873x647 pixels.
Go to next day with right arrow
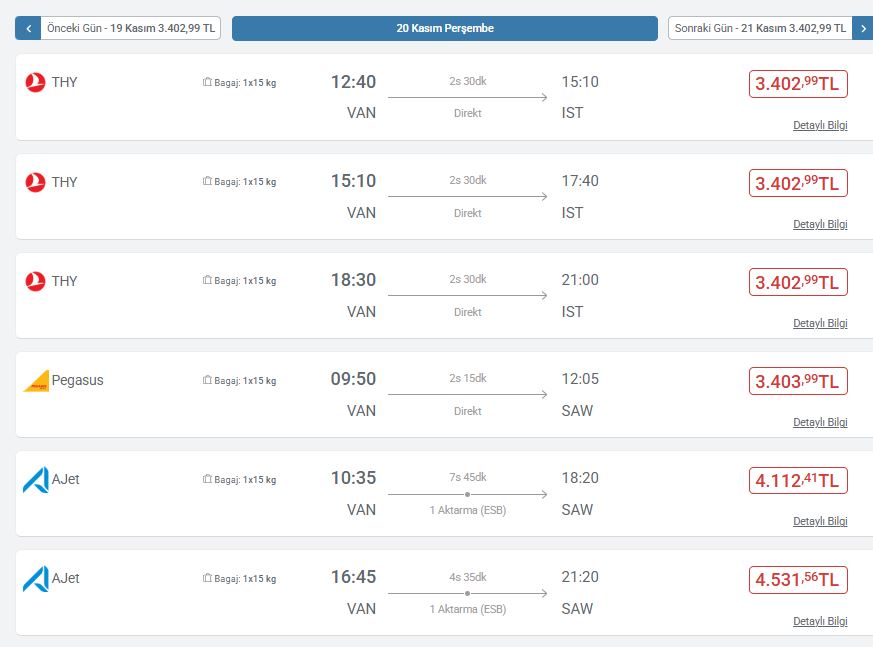[x=862, y=28]
